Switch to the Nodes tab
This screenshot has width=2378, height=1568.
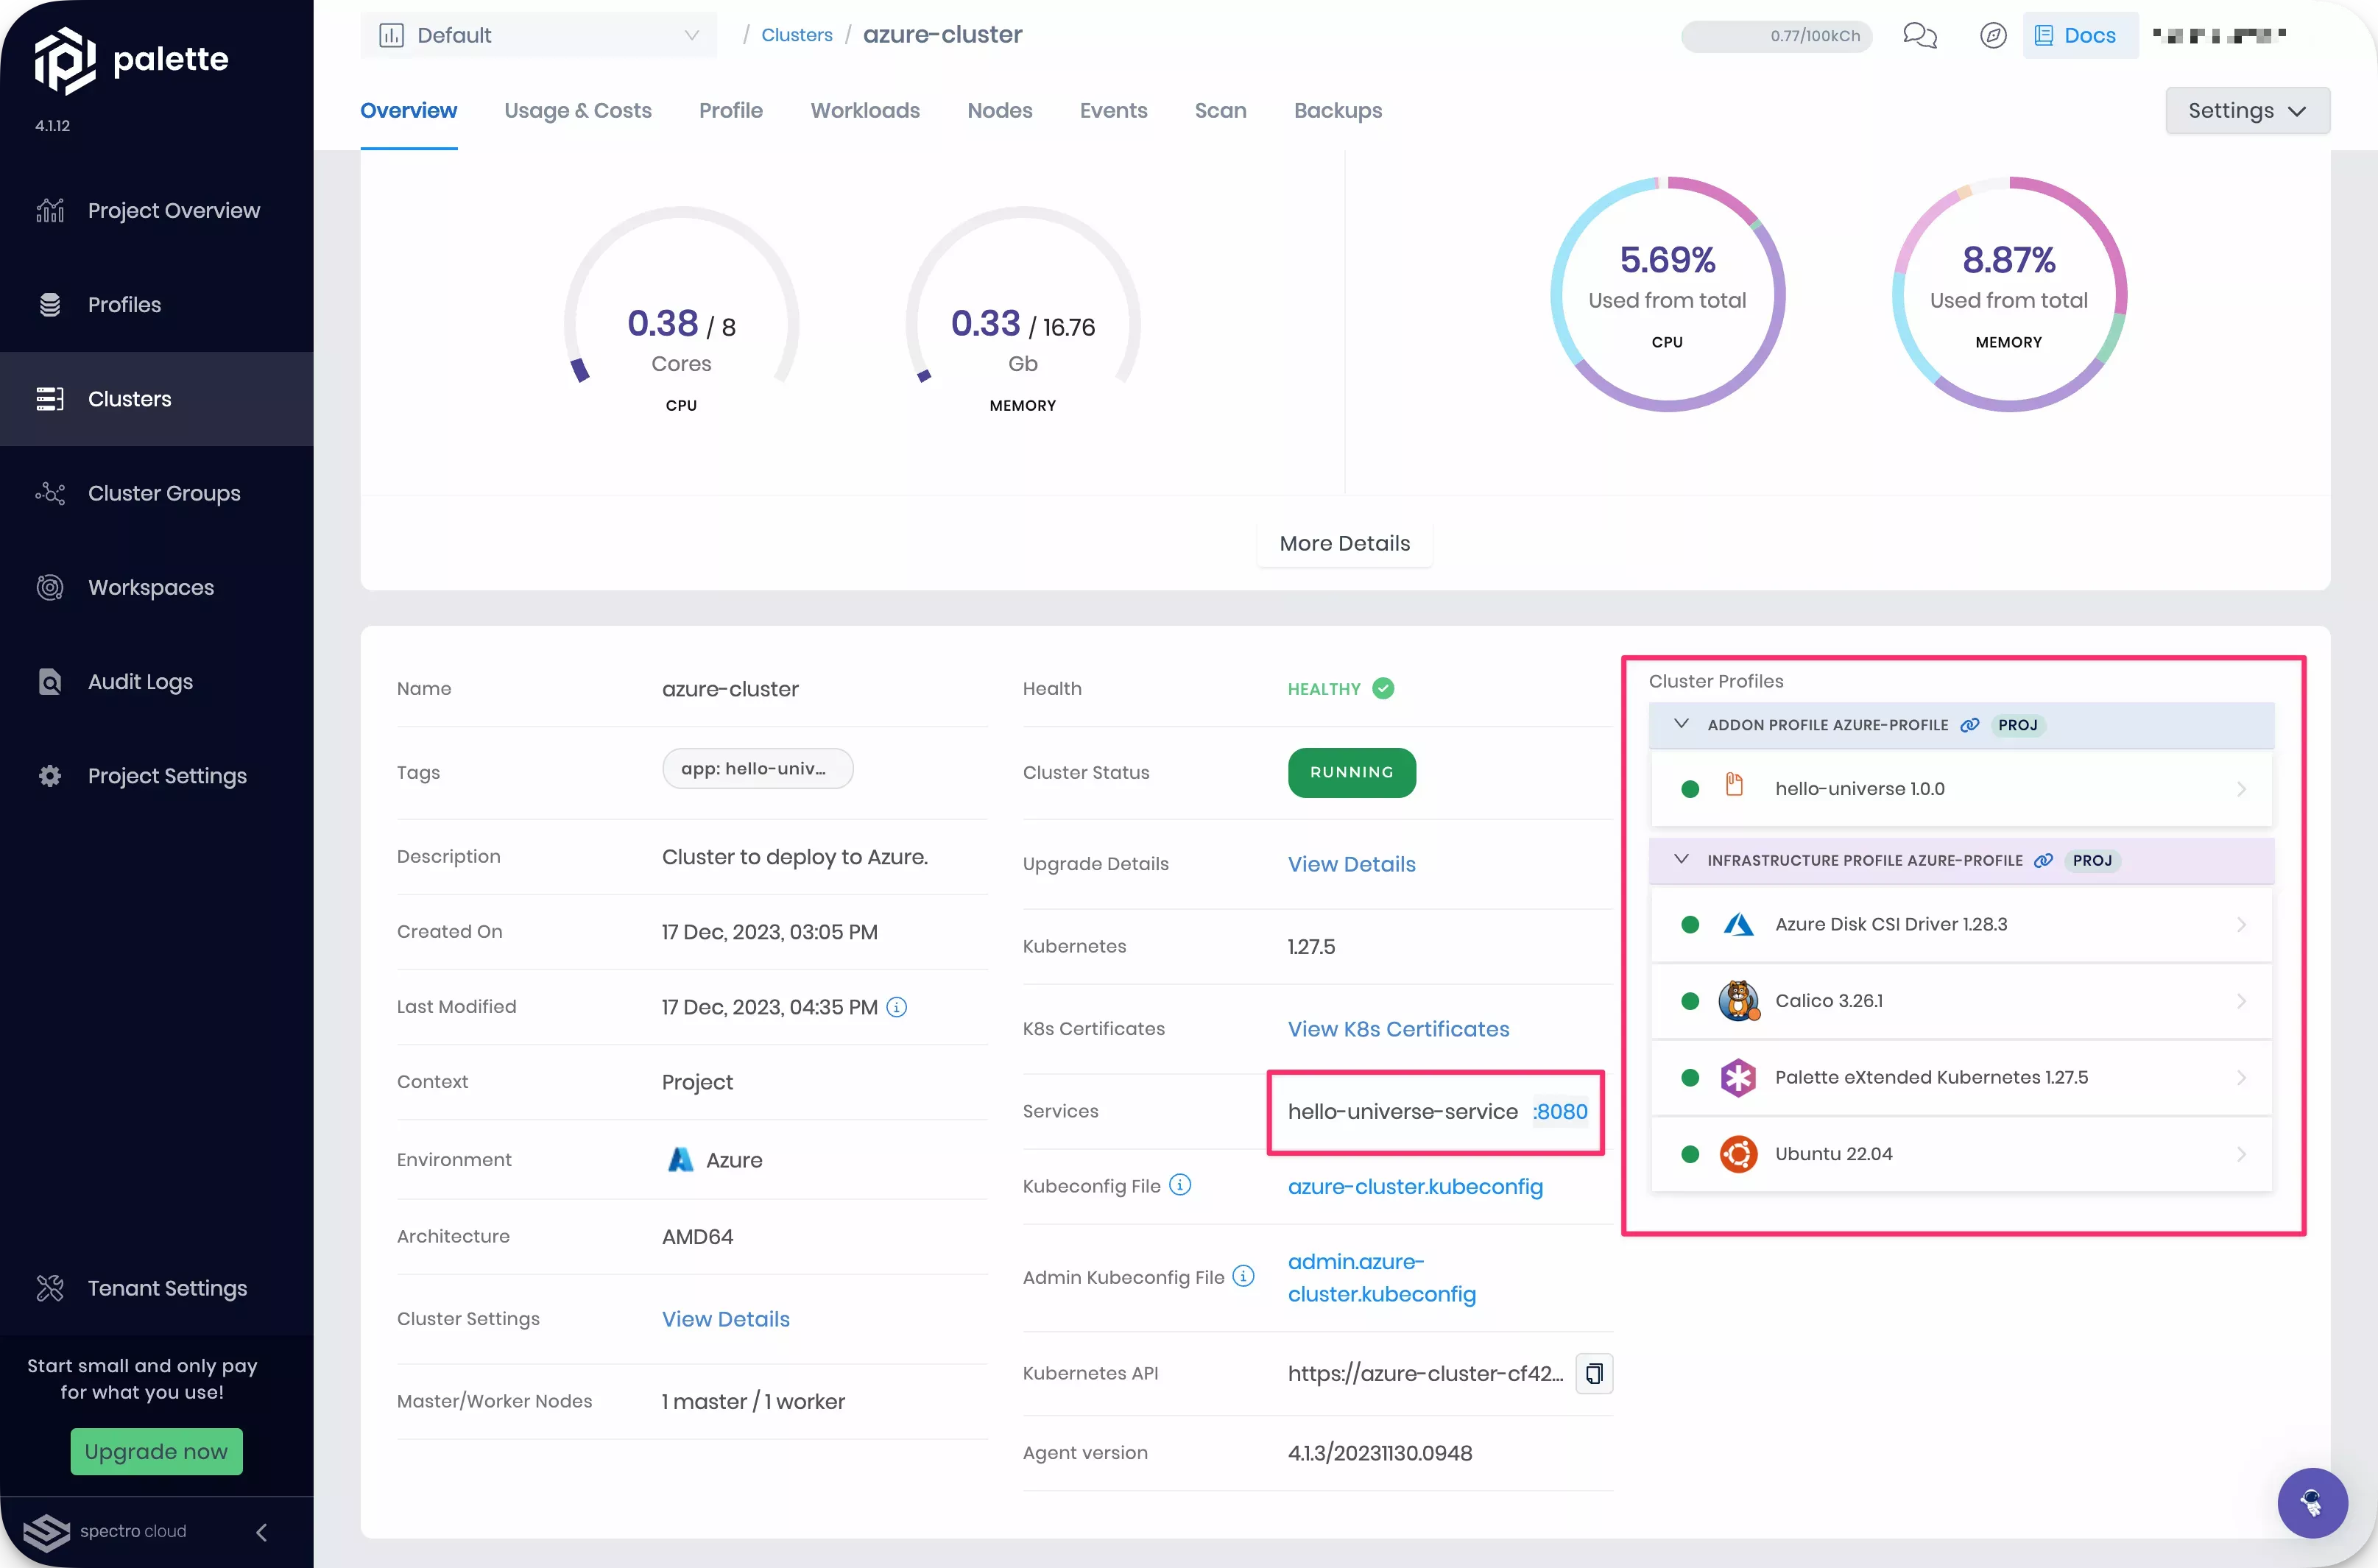999,110
